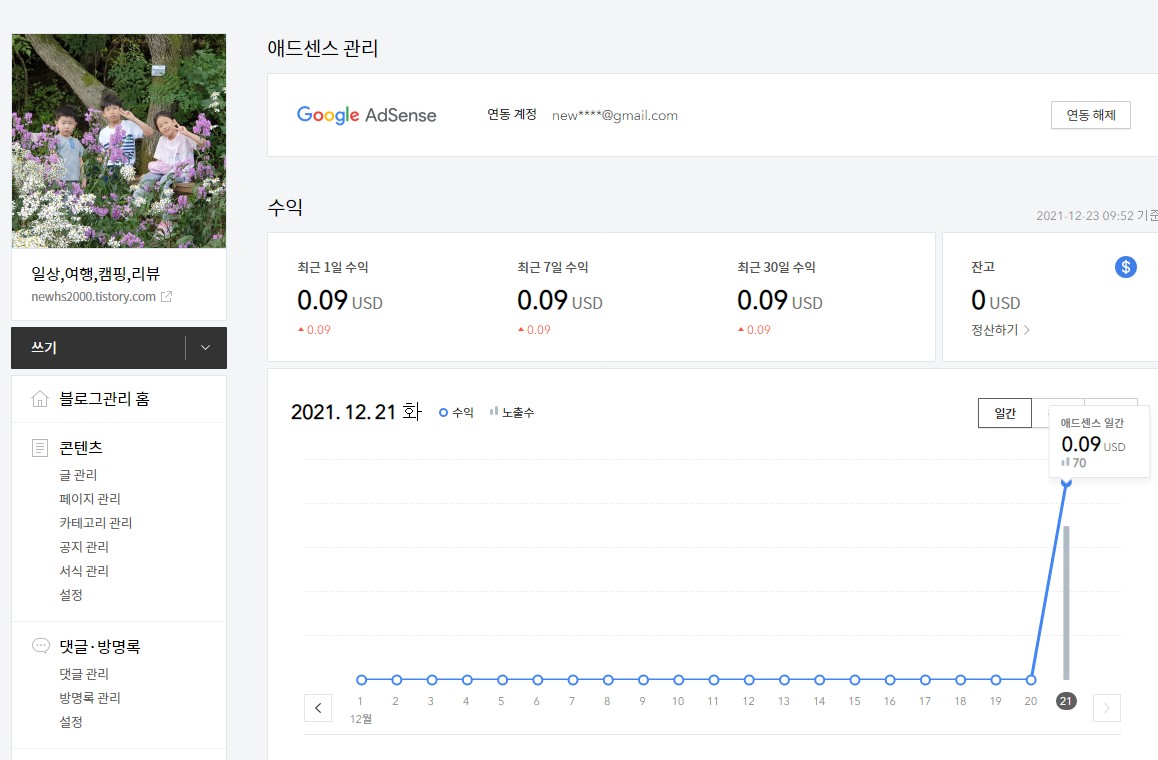Screen dimensions: 1158x760
Task: Toggle the 수익 legend marker
Action: (x=456, y=412)
